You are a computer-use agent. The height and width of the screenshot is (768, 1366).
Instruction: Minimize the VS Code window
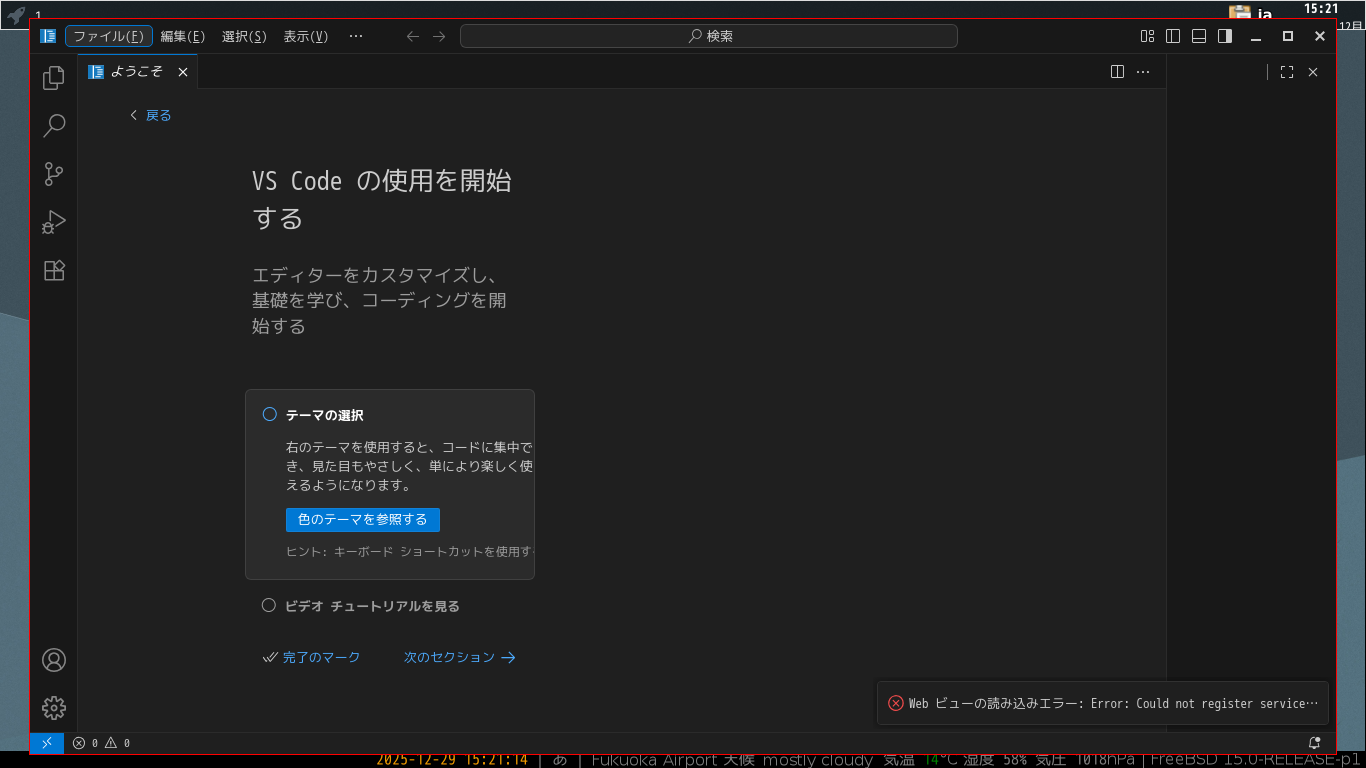(1257, 36)
